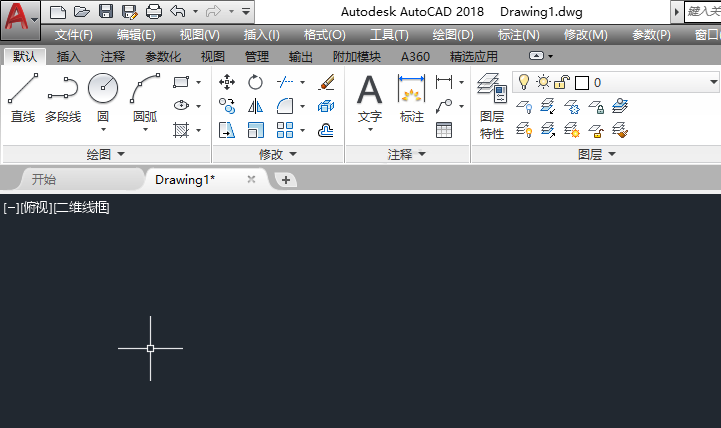Expand the Draw (绘图) panel
The height and width of the screenshot is (428, 721).
(106, 154)
